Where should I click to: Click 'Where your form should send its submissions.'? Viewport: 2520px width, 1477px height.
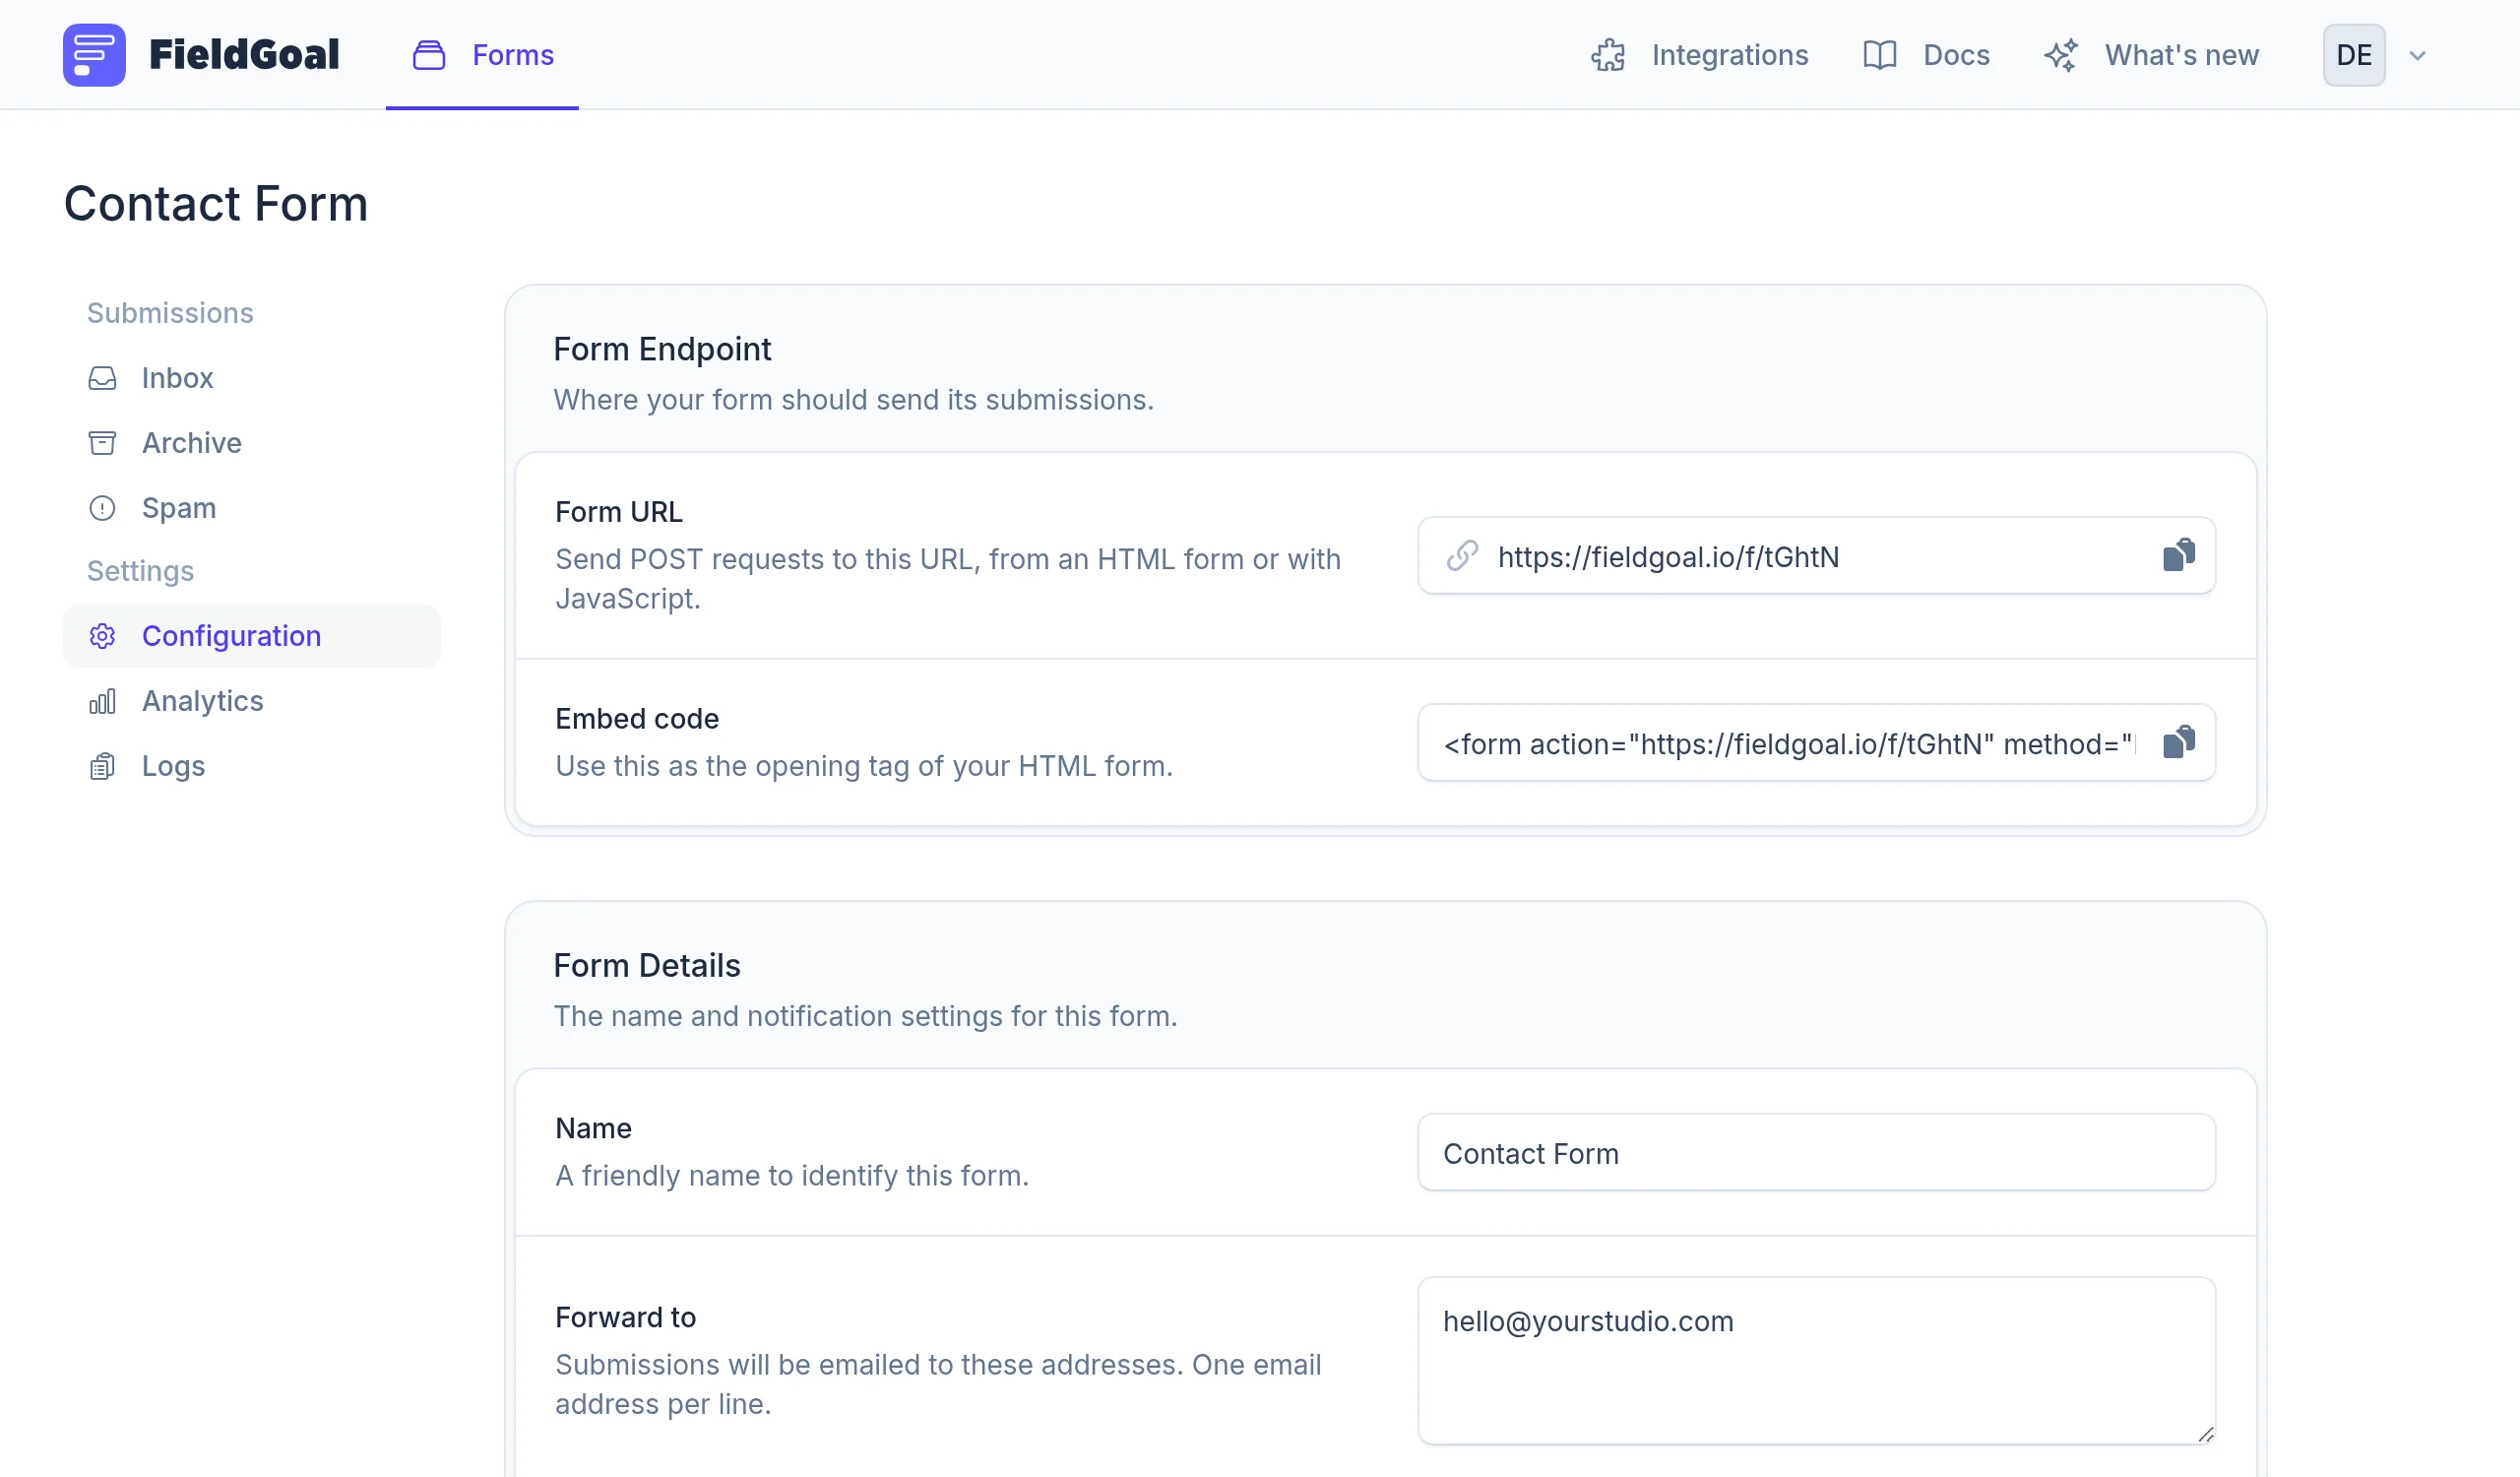(854, 400)
